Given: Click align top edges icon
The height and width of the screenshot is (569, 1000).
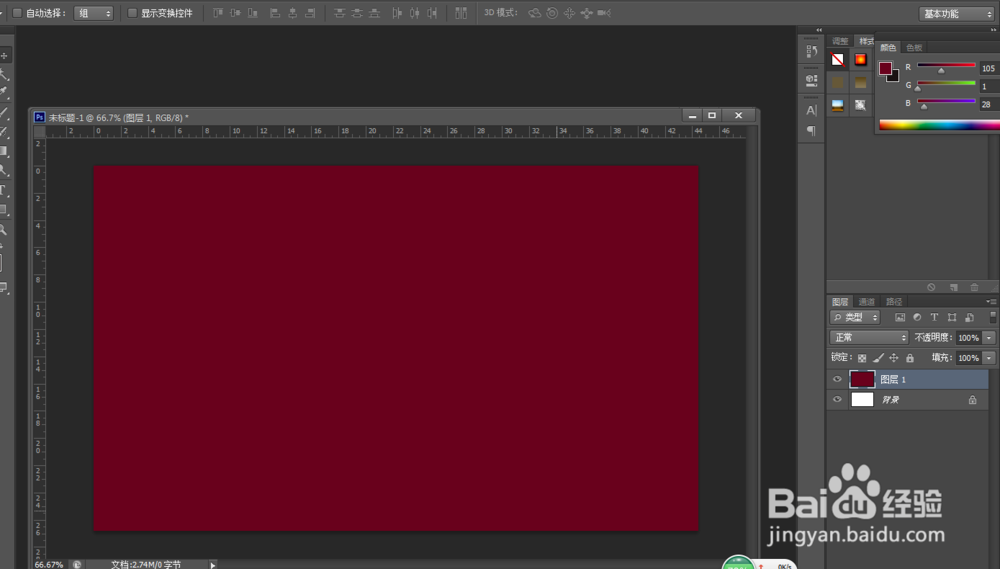Looking at the screenshot, I should (x=218, y=13).
